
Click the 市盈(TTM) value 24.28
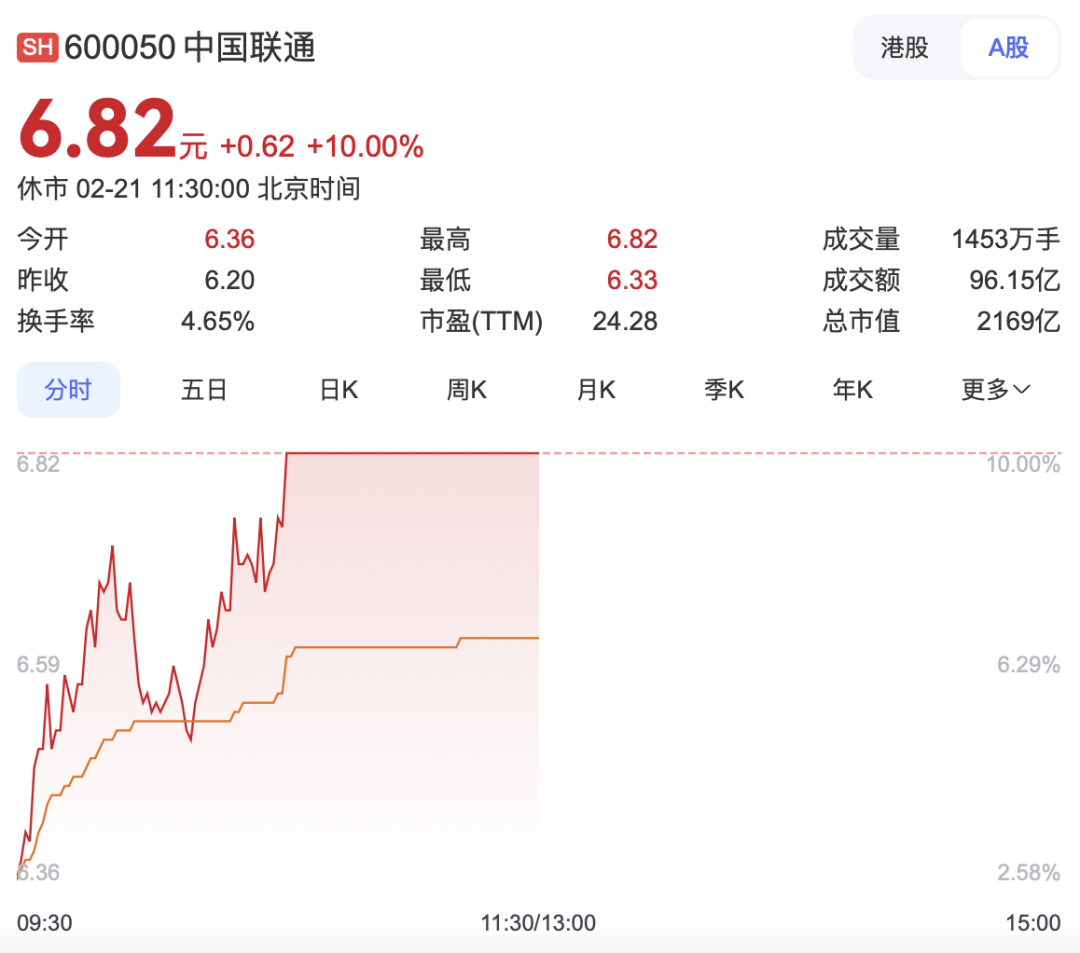tap(625, 321)
